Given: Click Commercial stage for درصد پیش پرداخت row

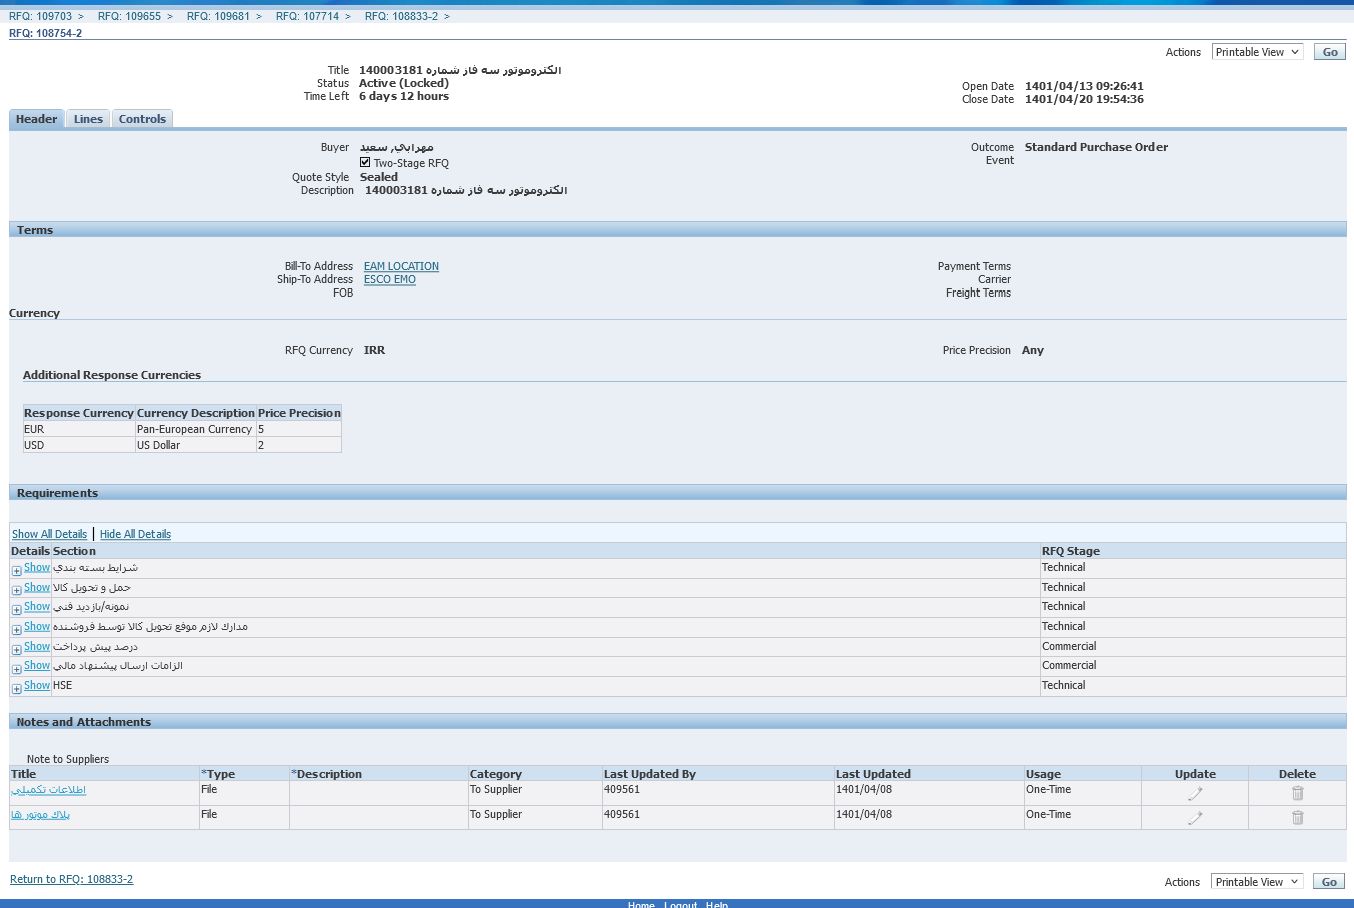Looking at the screenshot, I should pyautogui.click(x=1069, y=646).
